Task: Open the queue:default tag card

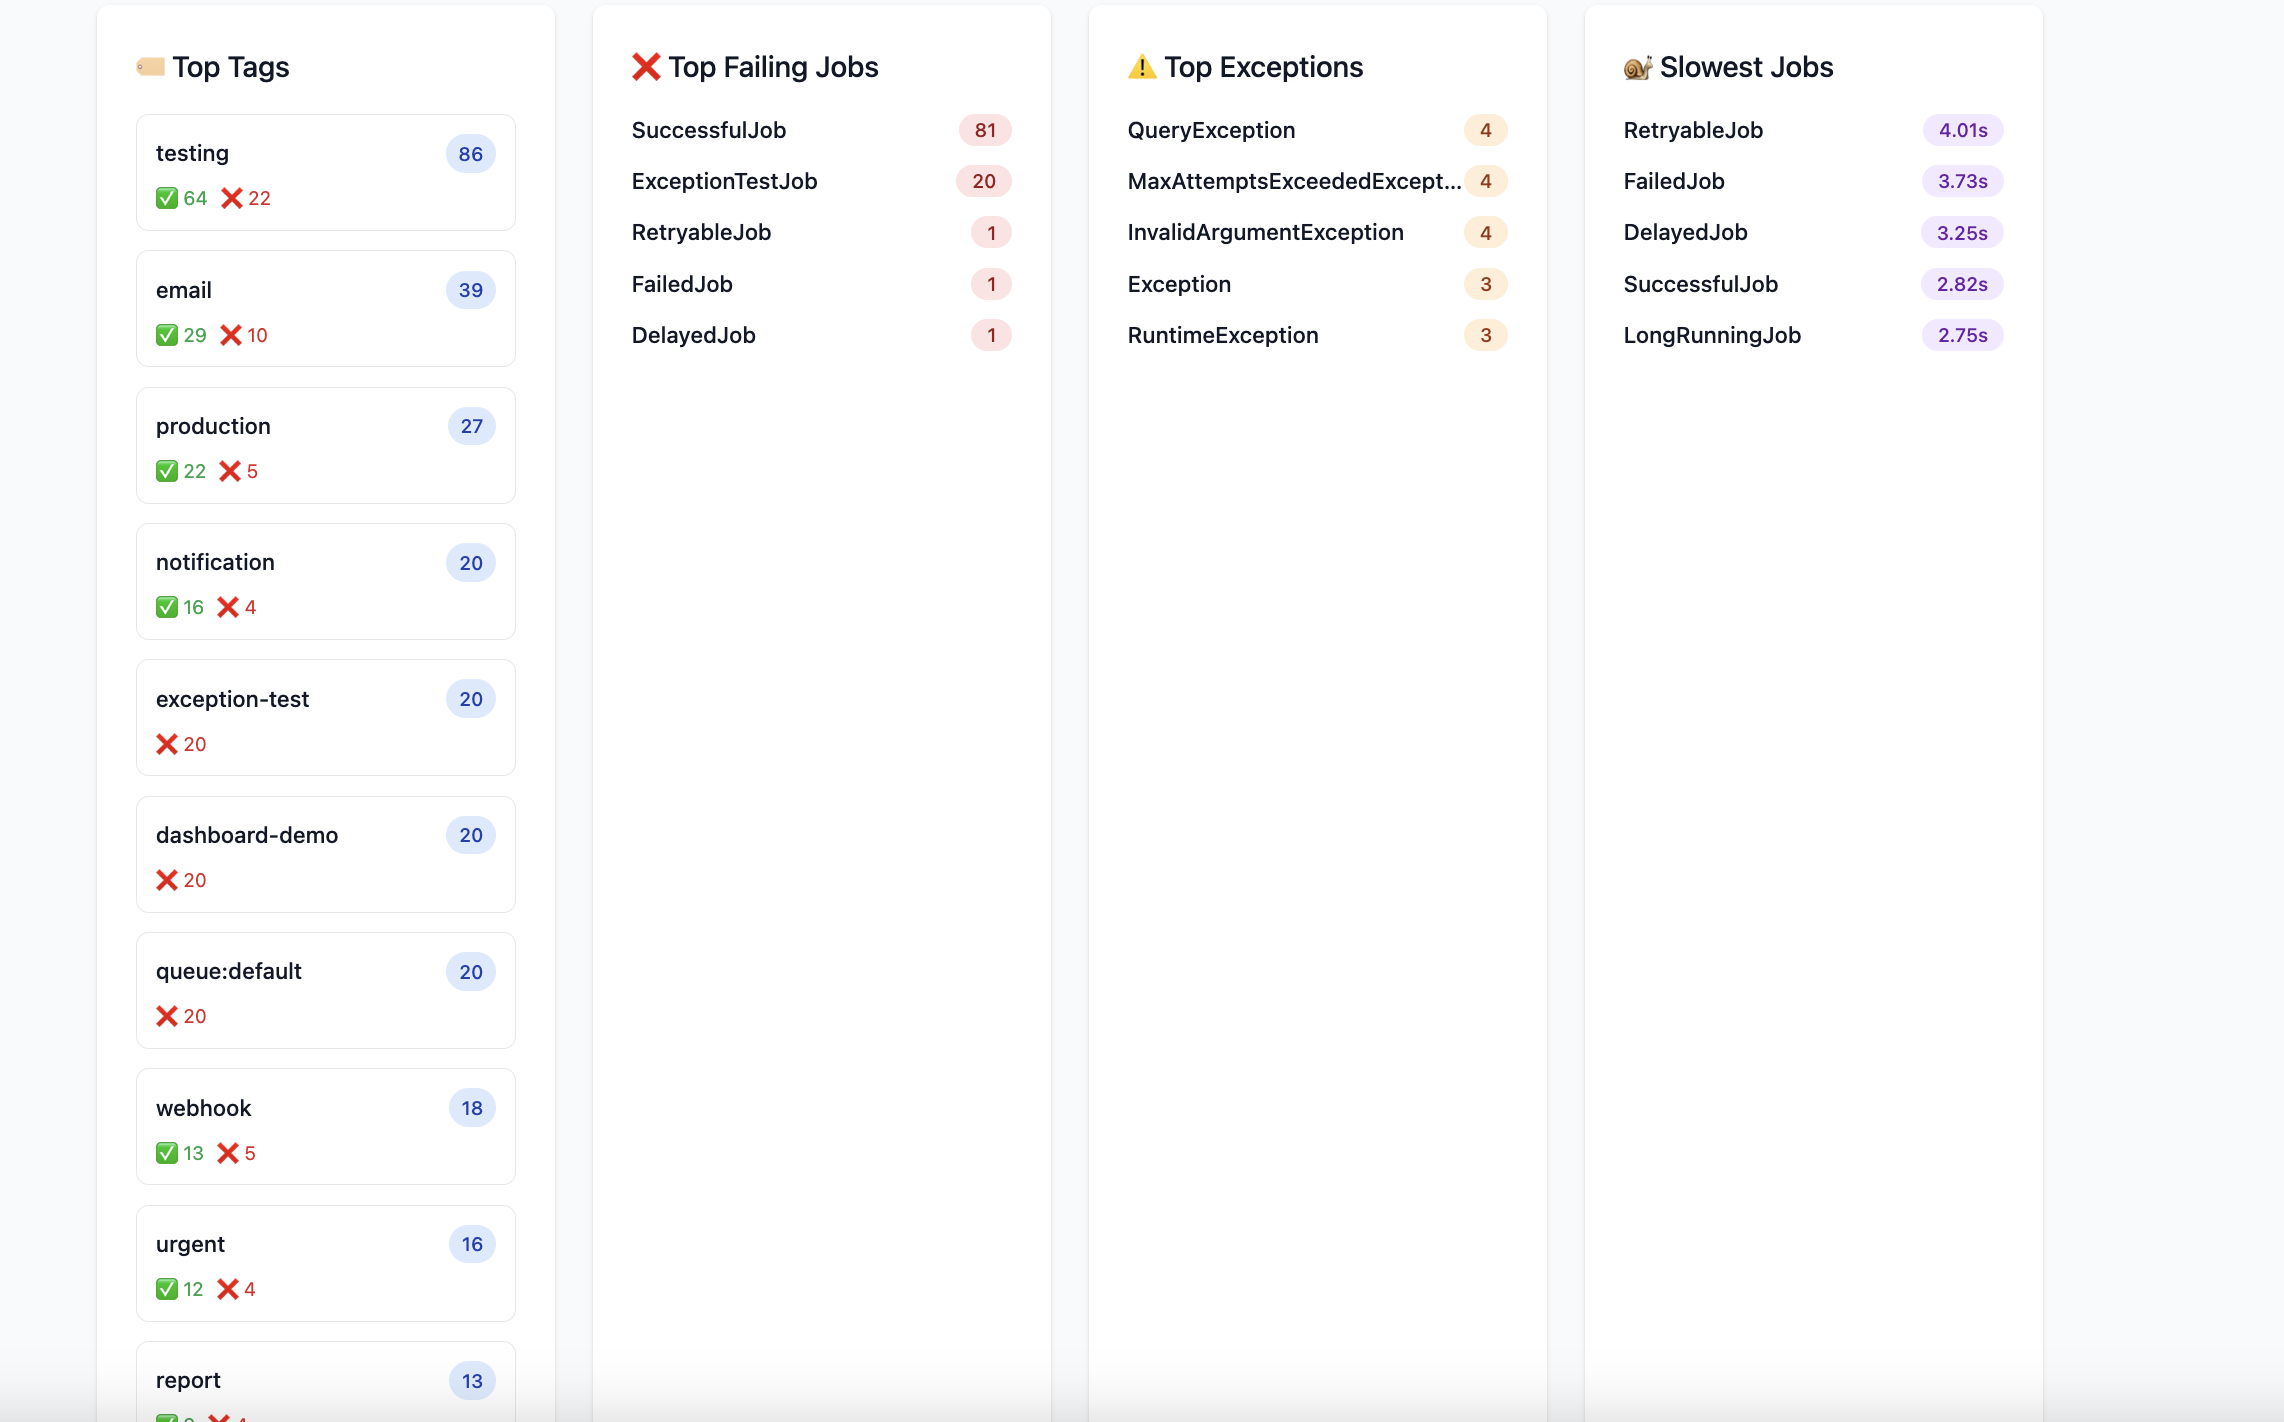Action: [x=325, y=991]
